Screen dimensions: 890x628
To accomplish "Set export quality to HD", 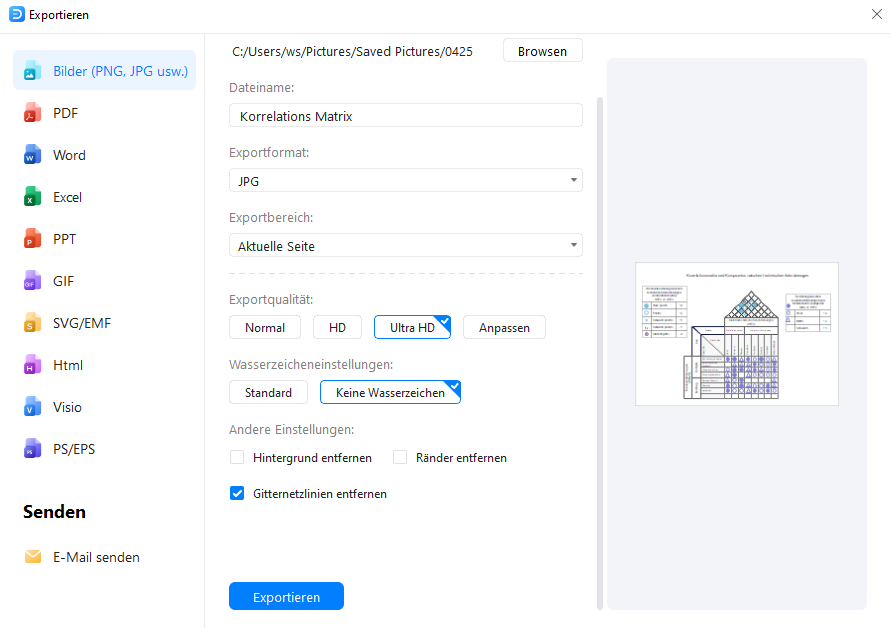I will [337, 328].
